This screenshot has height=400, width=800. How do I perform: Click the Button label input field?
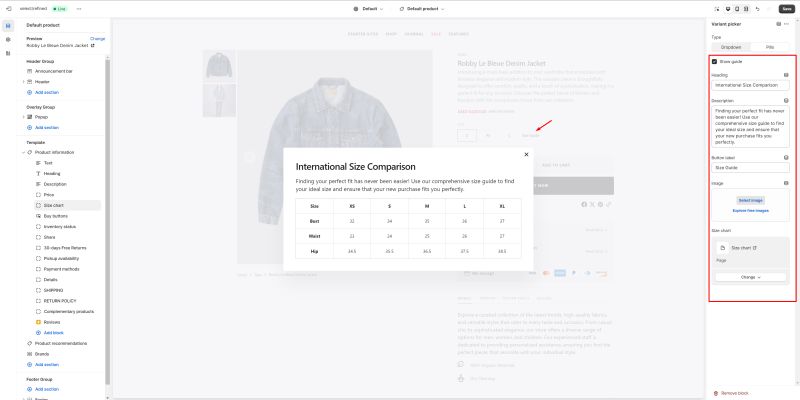point(751,167)
